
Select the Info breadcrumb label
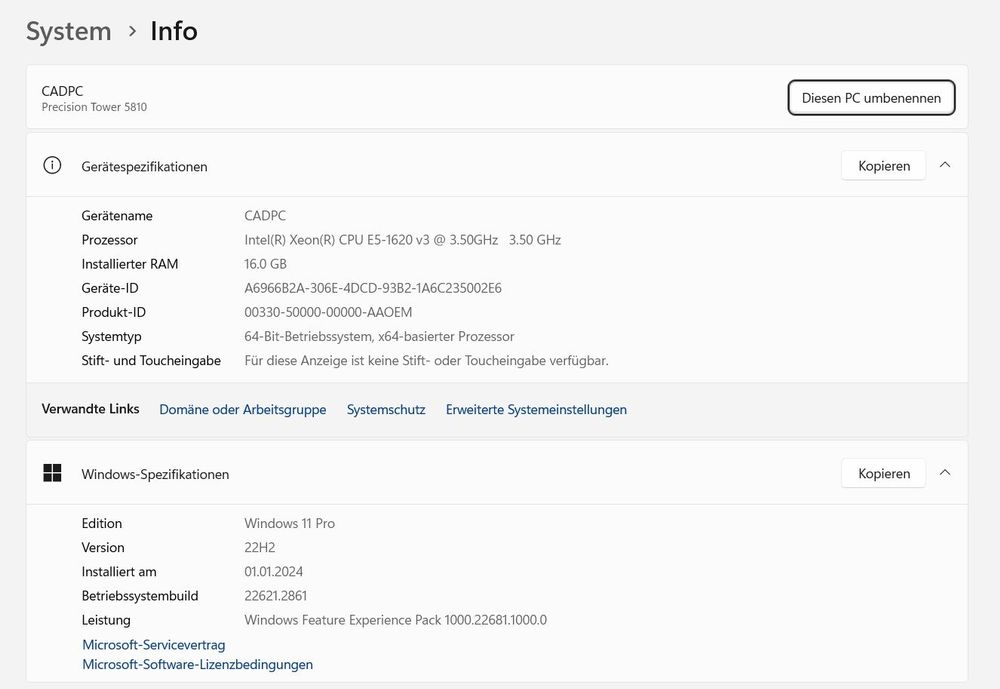pos(174,31)
